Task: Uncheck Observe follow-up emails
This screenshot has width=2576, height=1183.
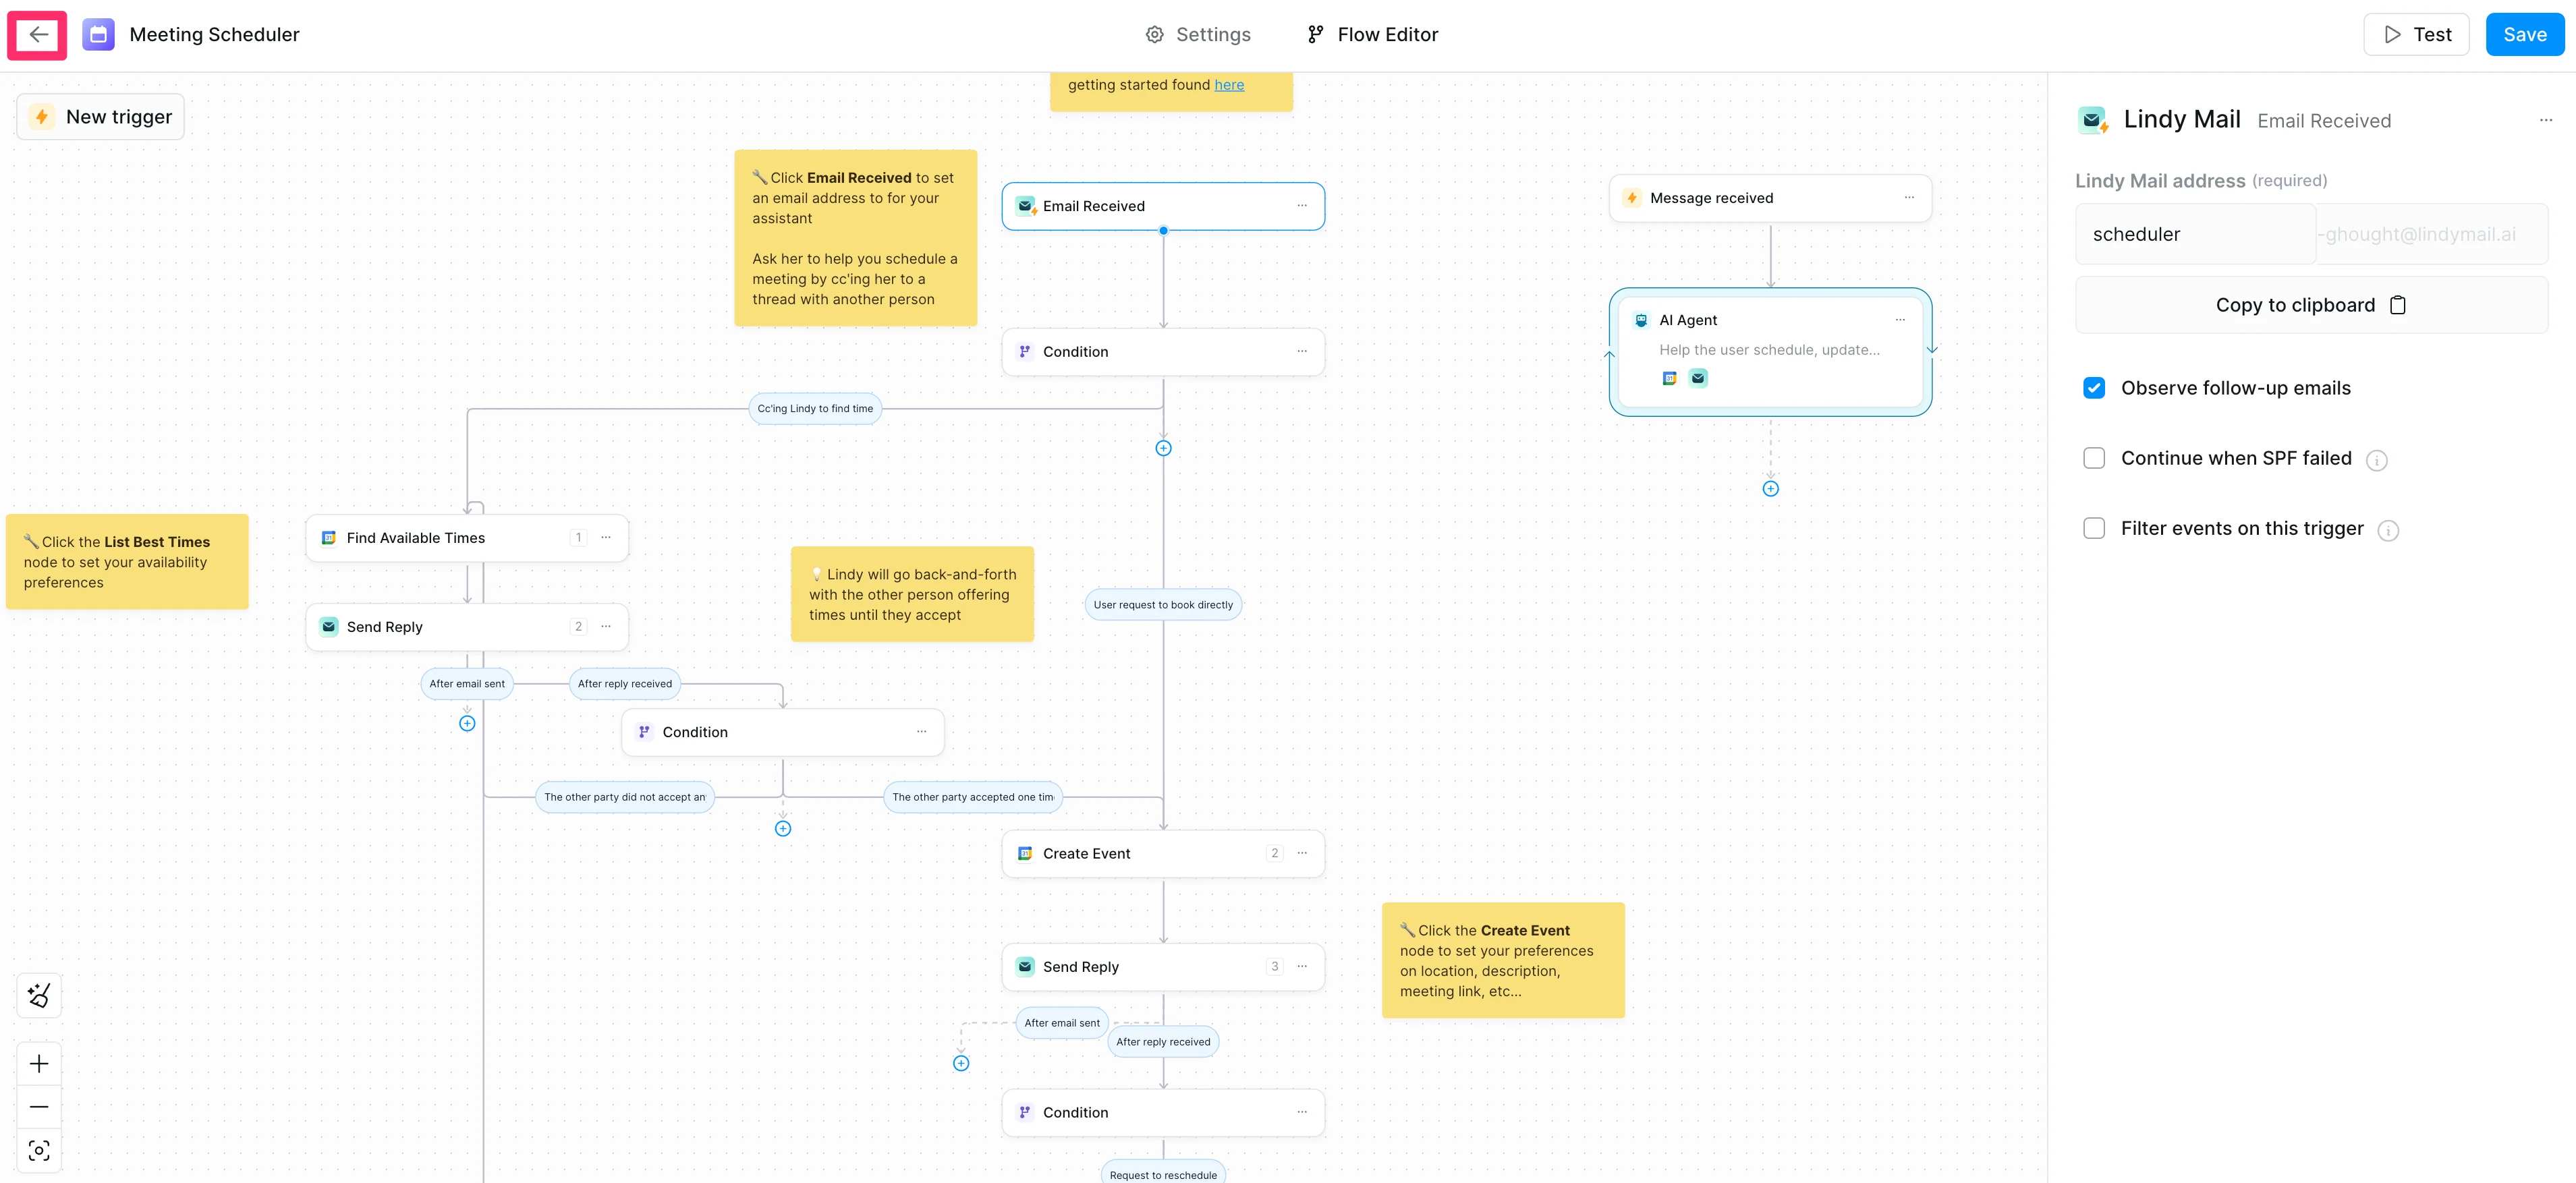Action: [2093, 388]
